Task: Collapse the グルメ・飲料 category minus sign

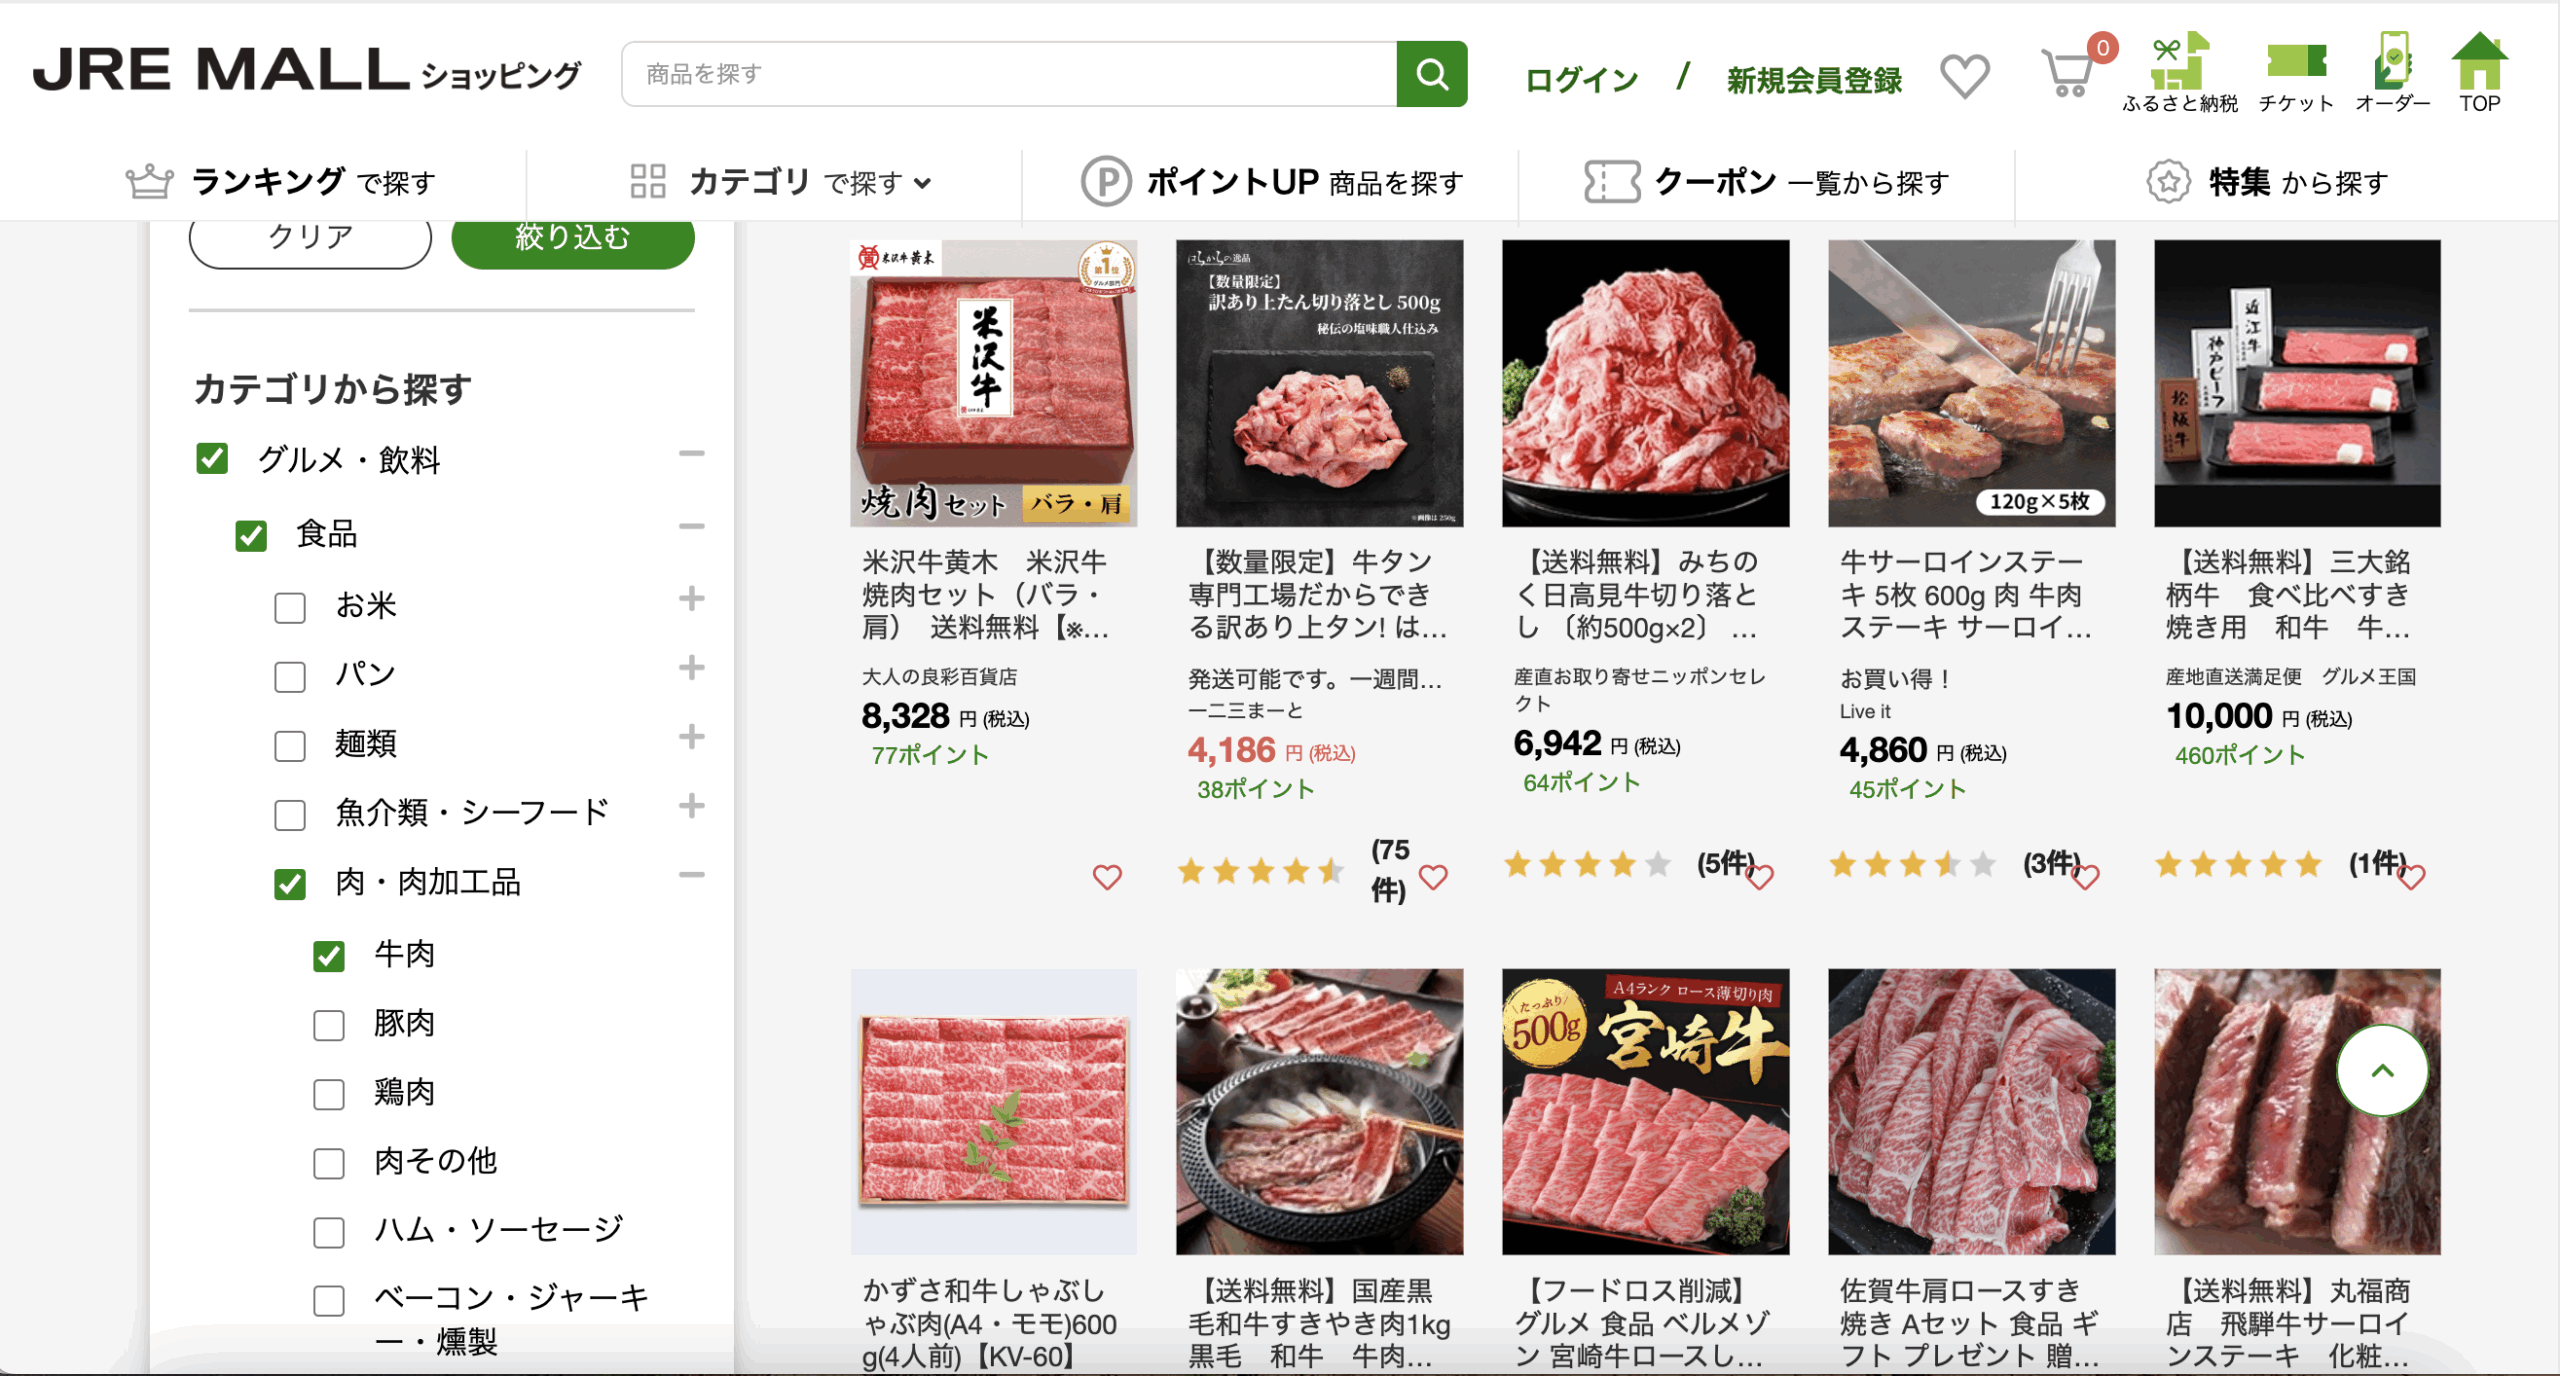Action: (x=691, y=454)
